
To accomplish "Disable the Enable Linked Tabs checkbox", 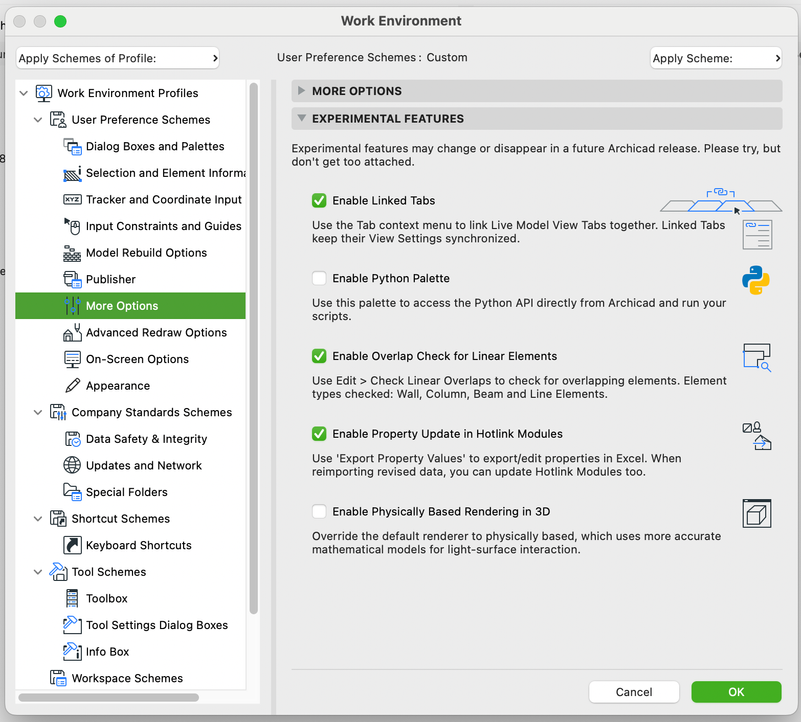I will pos(319,200).
